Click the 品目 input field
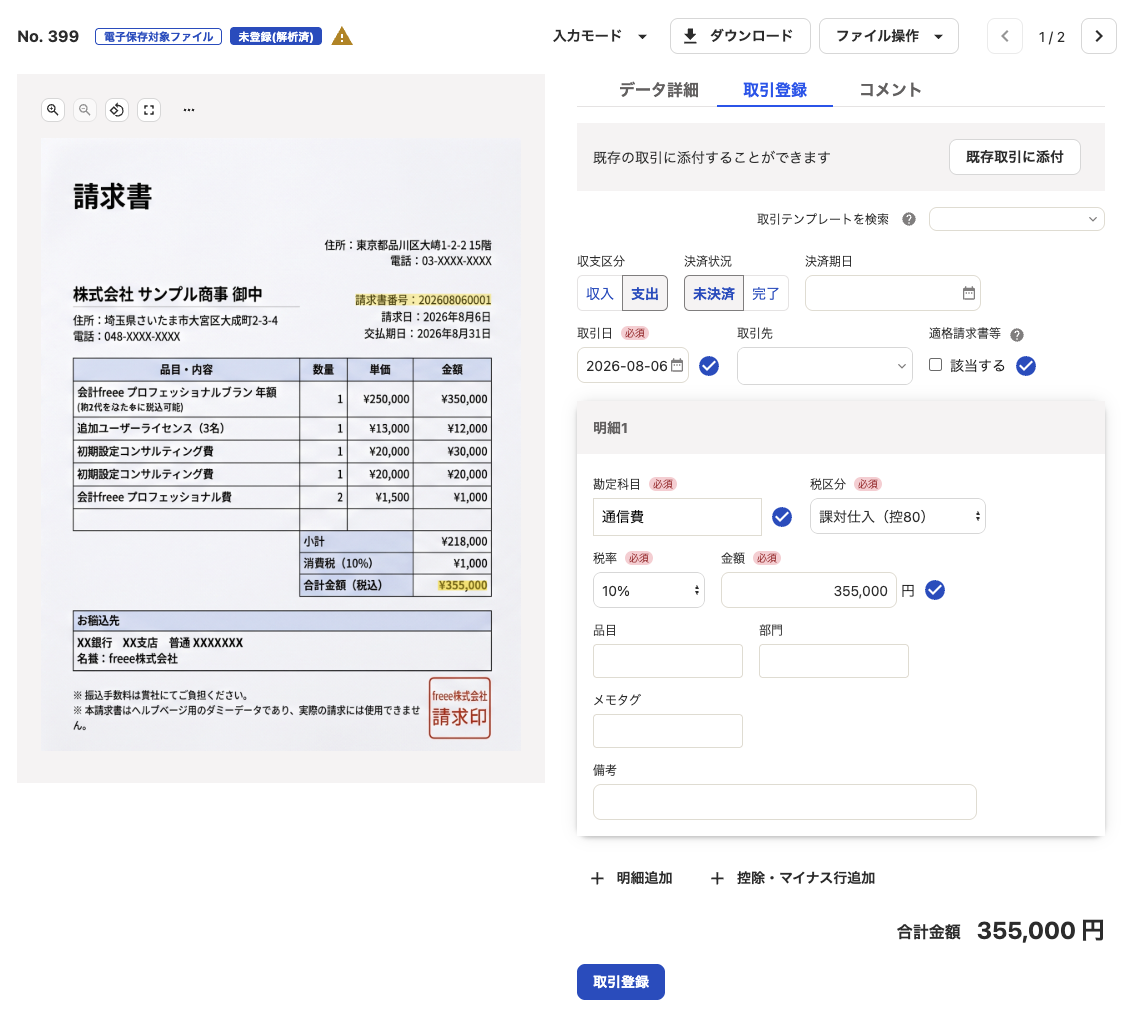The height and width of the screenshot is (1022, 1140). point(667,661)
